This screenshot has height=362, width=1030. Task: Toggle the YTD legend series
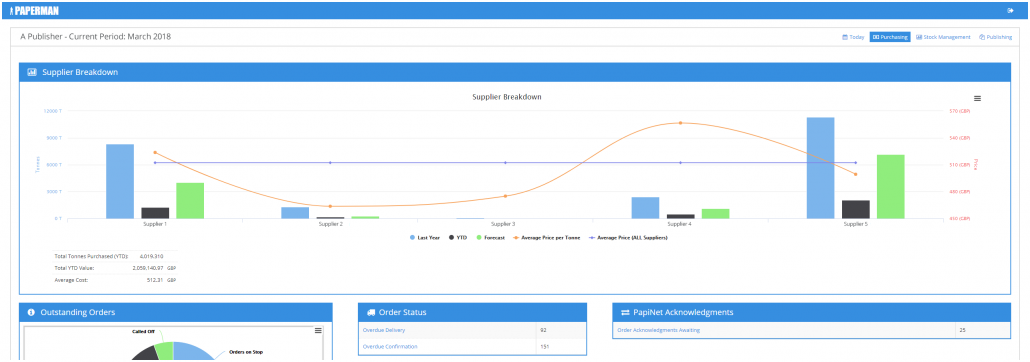(458, 237)
